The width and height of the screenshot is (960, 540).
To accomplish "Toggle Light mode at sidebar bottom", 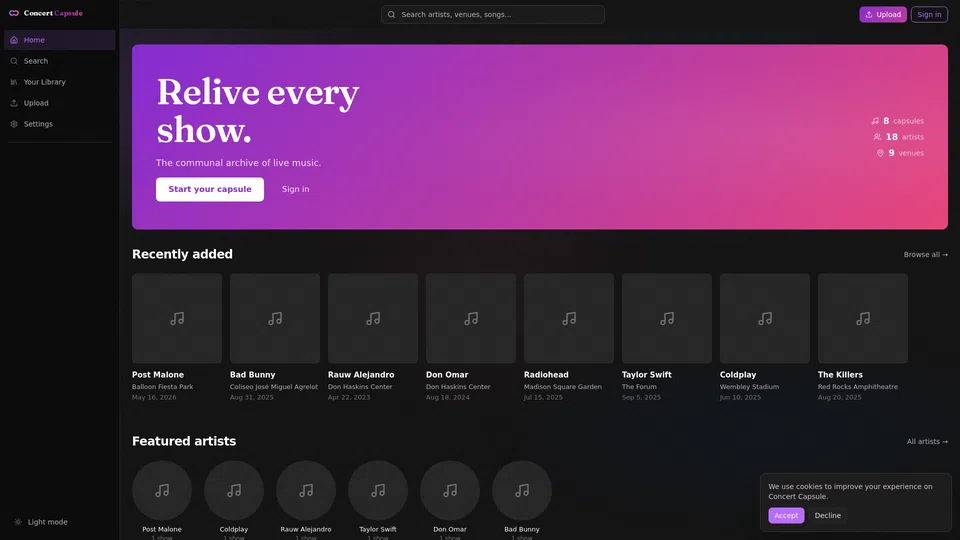I will 41,522.
